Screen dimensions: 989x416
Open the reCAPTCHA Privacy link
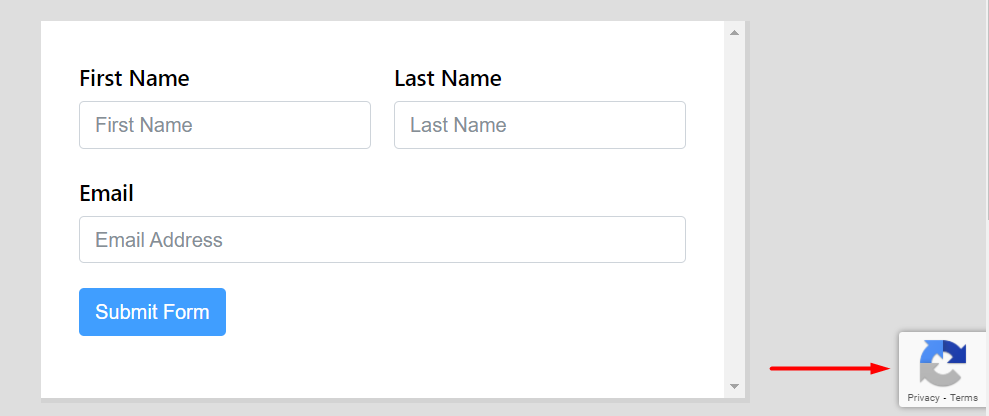923,398
